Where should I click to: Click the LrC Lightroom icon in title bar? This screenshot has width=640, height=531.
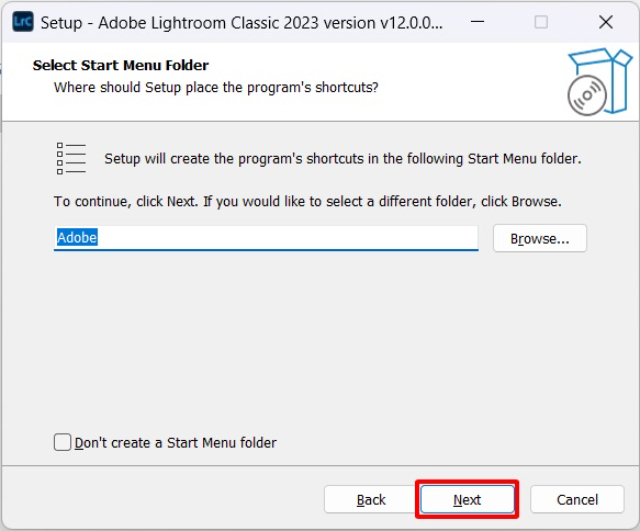tap(18, 21)
